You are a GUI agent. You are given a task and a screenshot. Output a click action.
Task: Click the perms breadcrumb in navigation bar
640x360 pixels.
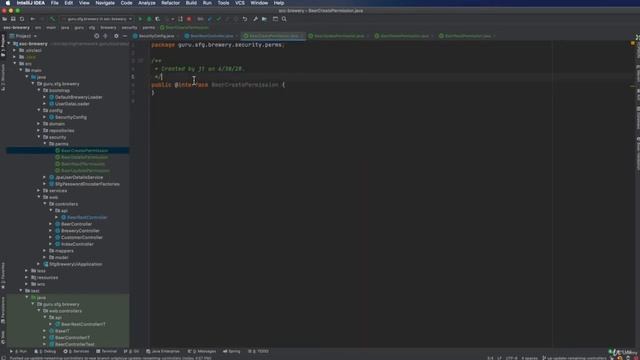149,28
